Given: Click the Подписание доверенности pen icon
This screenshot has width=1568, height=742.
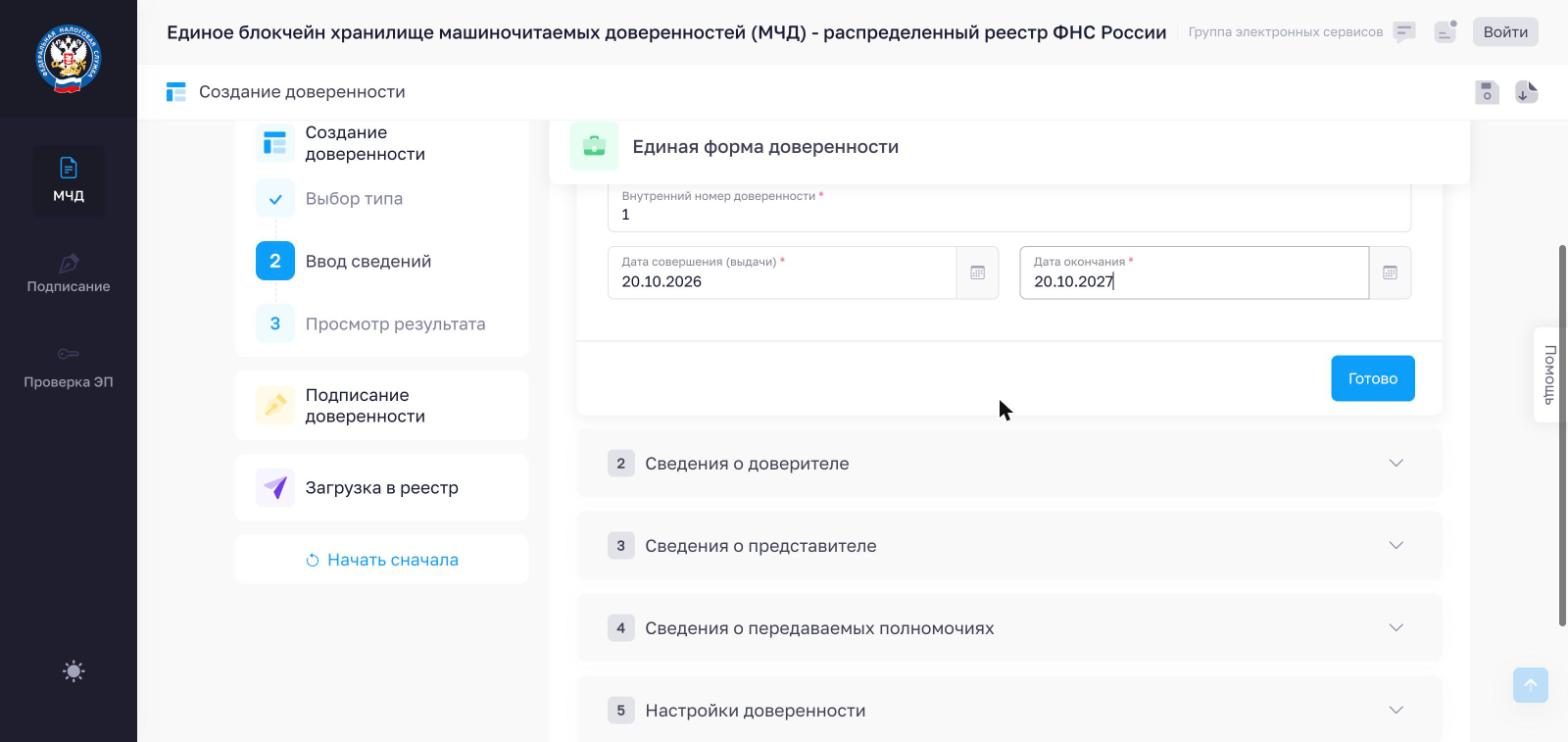Looking at the screenshot, I should tap(275, 405).
